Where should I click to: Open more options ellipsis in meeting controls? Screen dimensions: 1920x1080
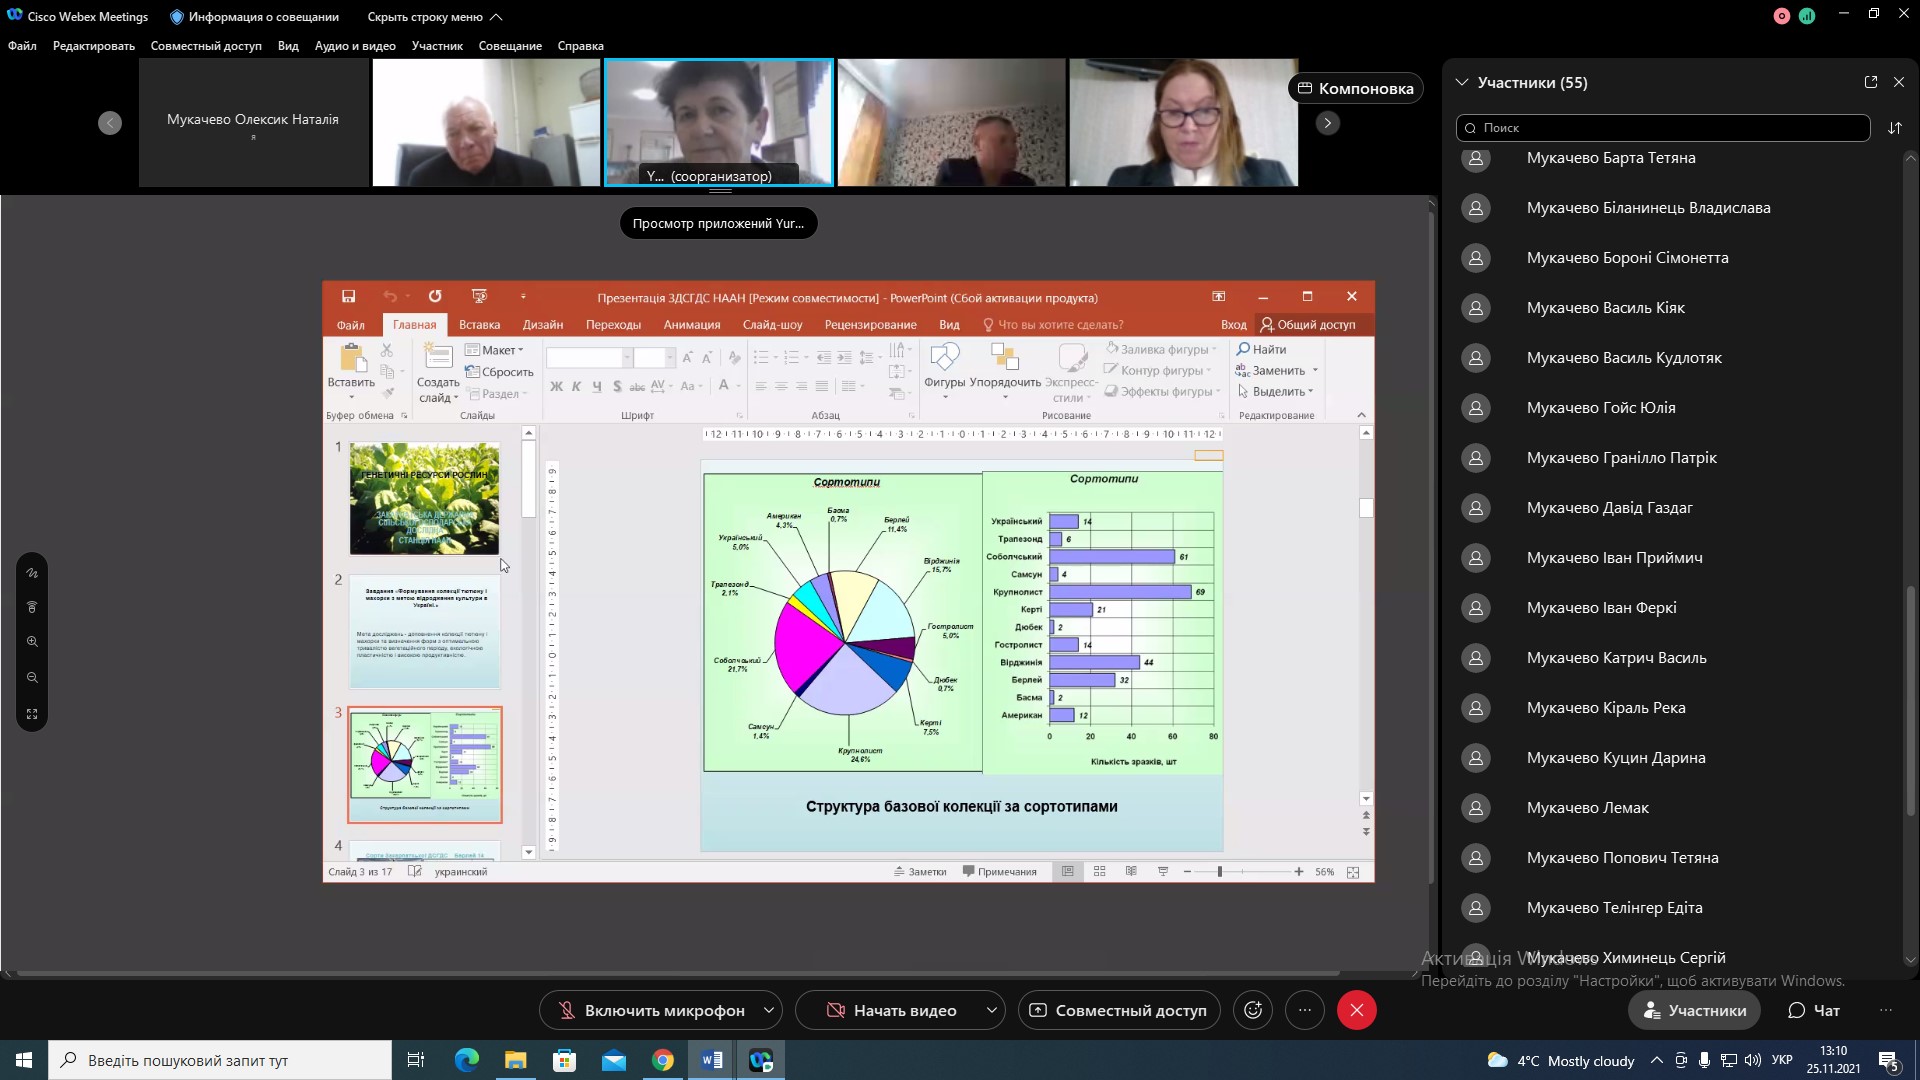(1305, 1010)
